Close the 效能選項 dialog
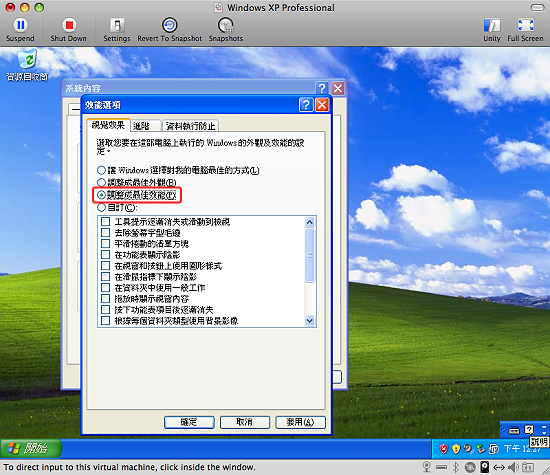550x475 pixels. tap(322, 105)
